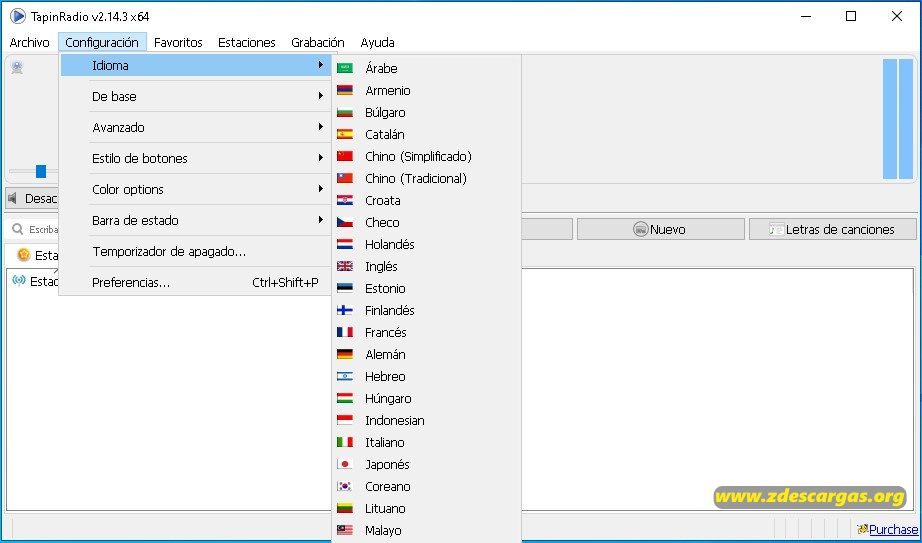922x543 pixels.
Task: Click the Catalán flag icon
Action: (345, 134)
